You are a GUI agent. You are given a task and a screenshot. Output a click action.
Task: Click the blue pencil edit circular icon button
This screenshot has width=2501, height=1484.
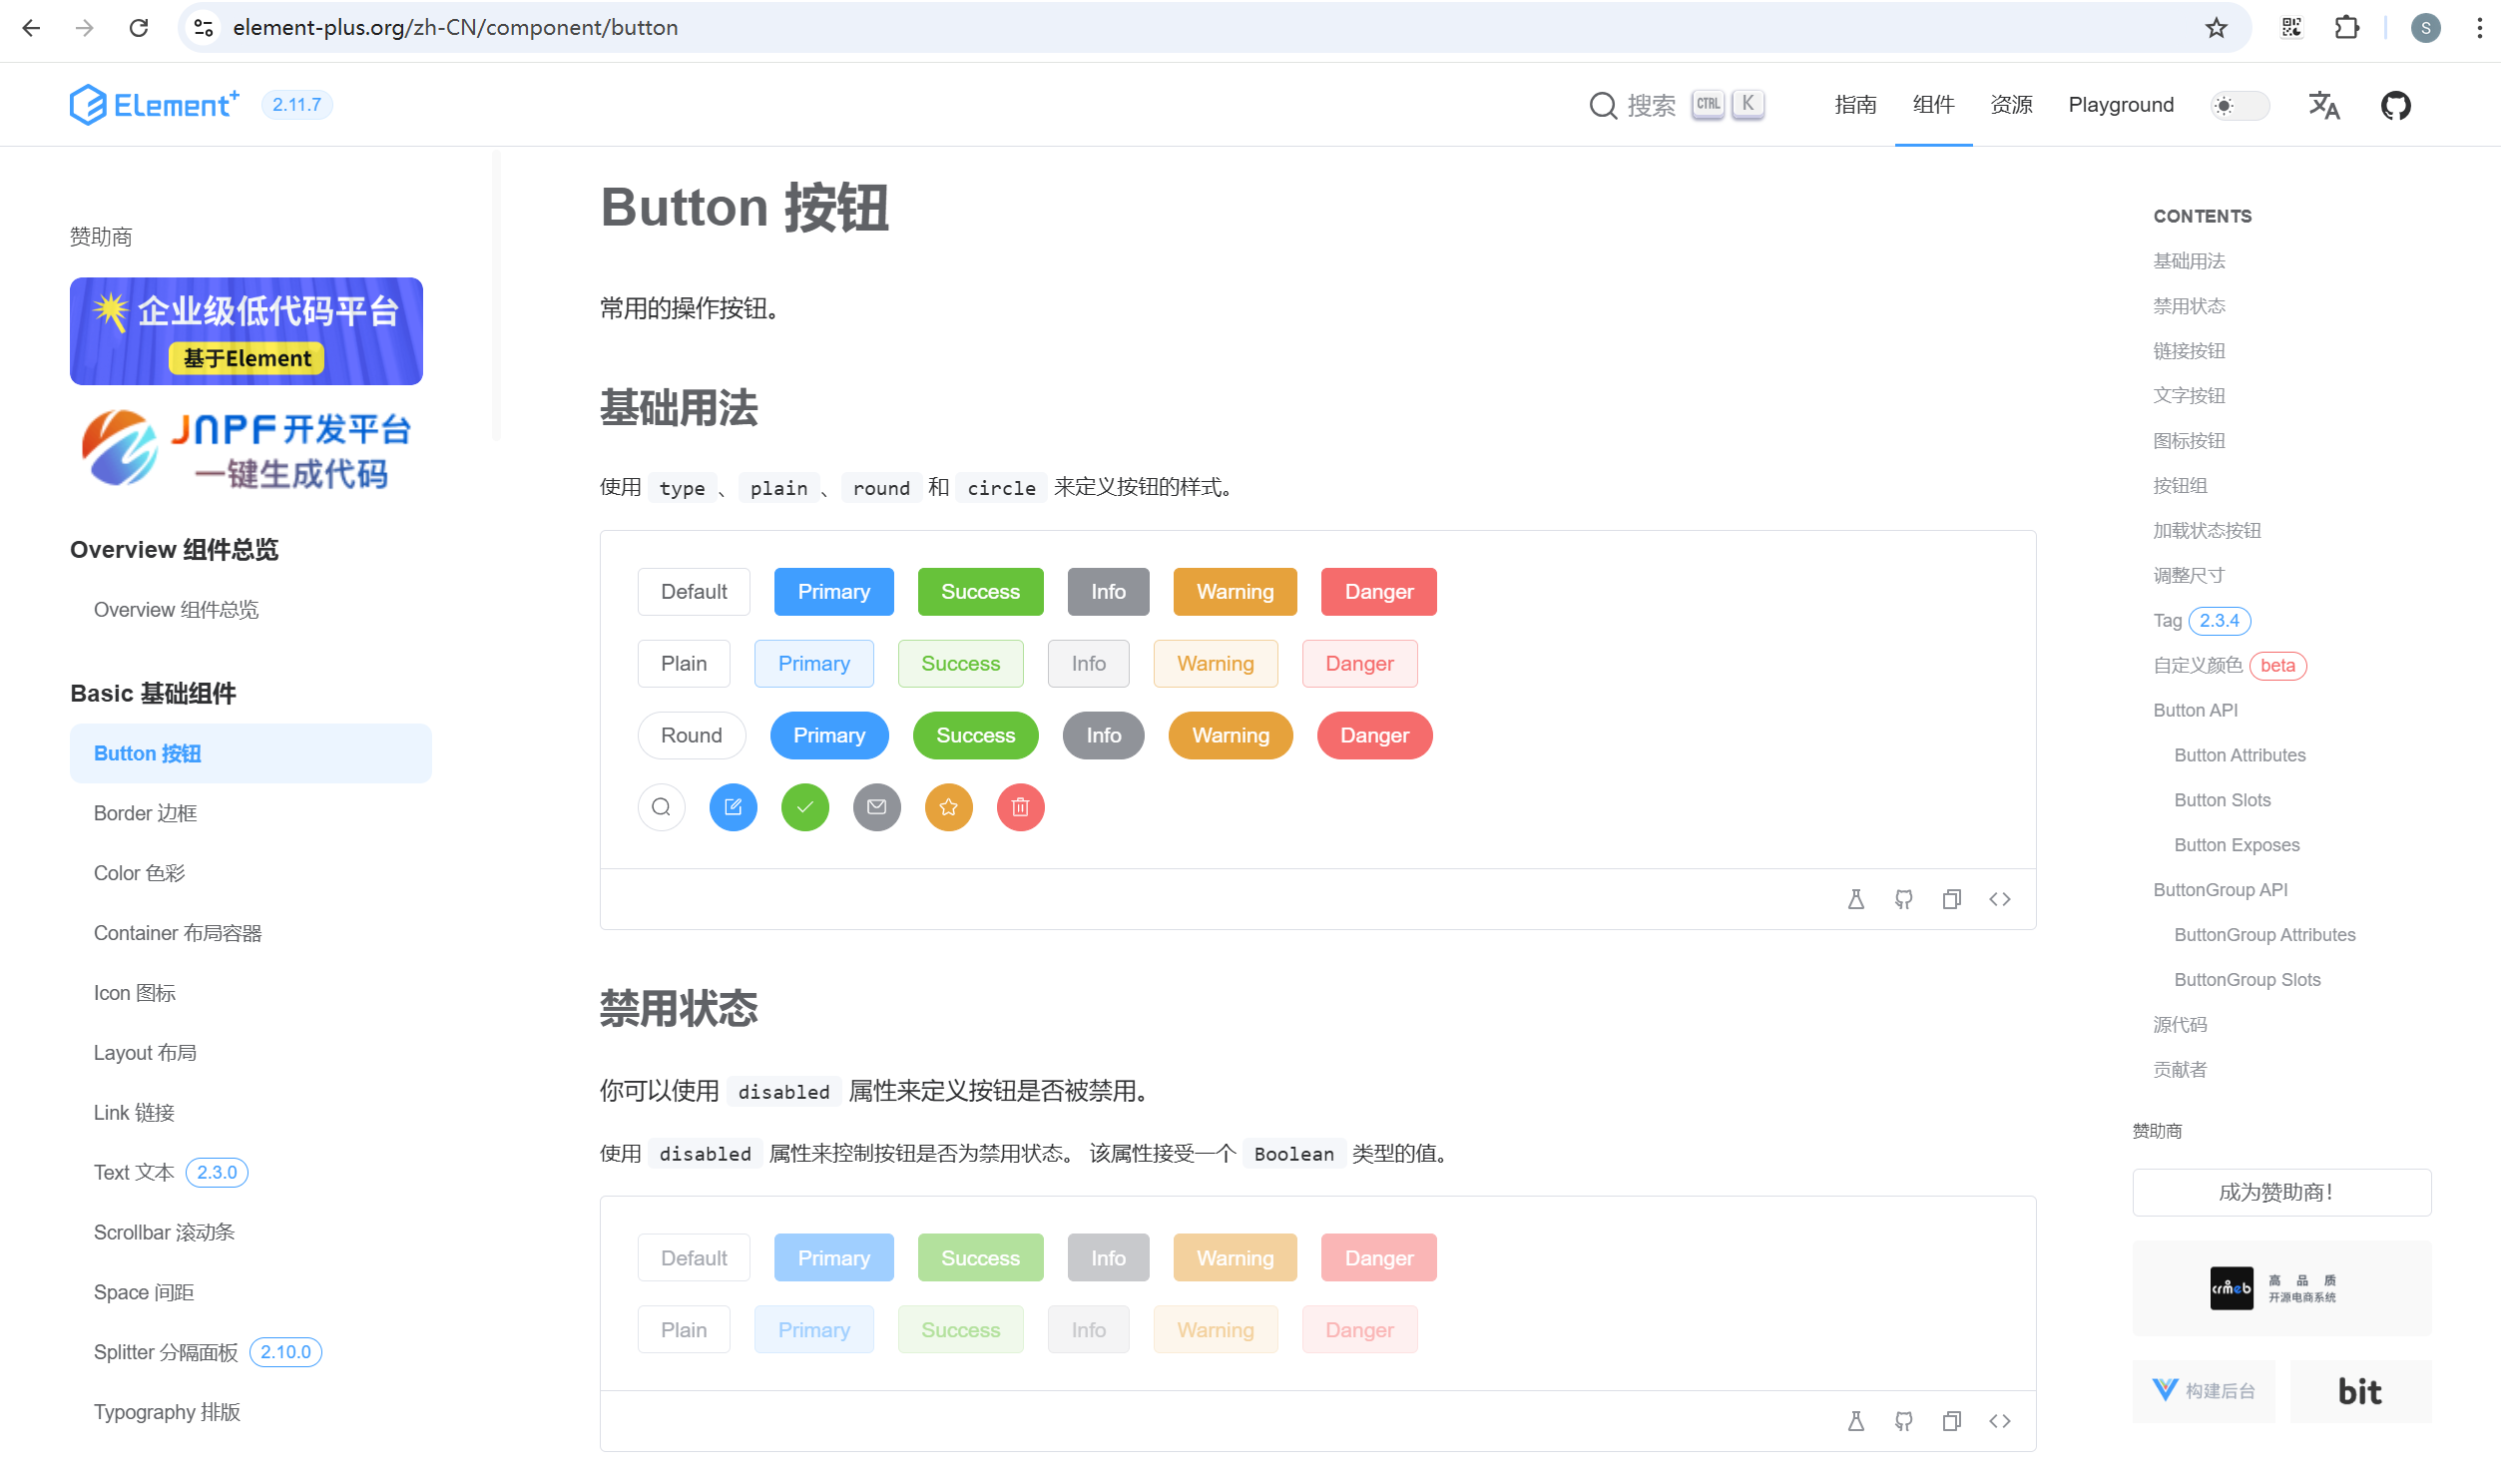(x=733, y=807)
